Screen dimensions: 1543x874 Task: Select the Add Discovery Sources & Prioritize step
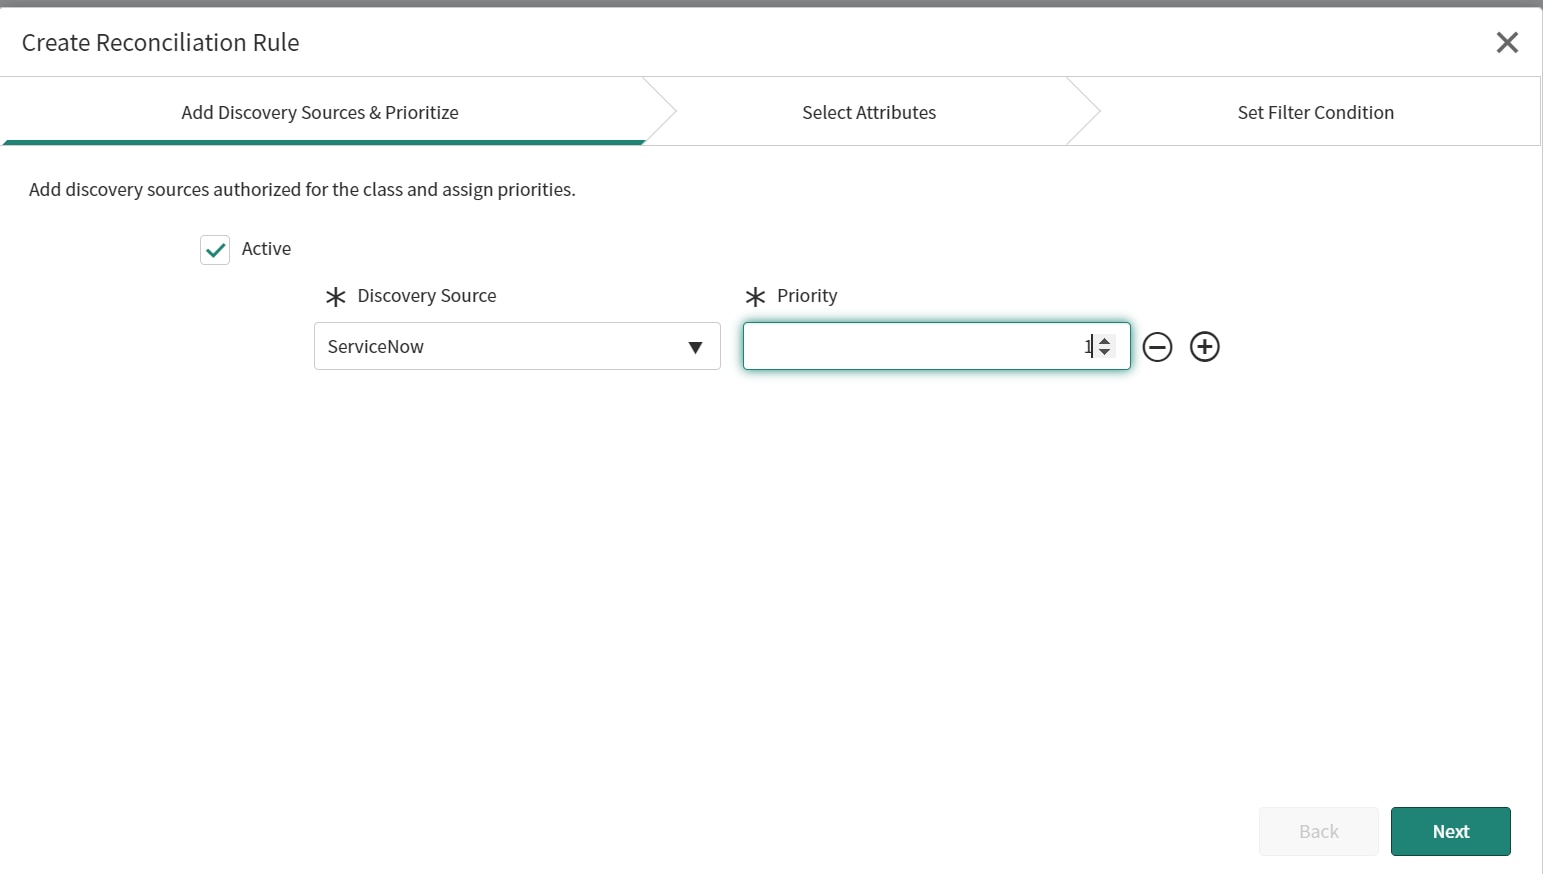click(319, 112)
